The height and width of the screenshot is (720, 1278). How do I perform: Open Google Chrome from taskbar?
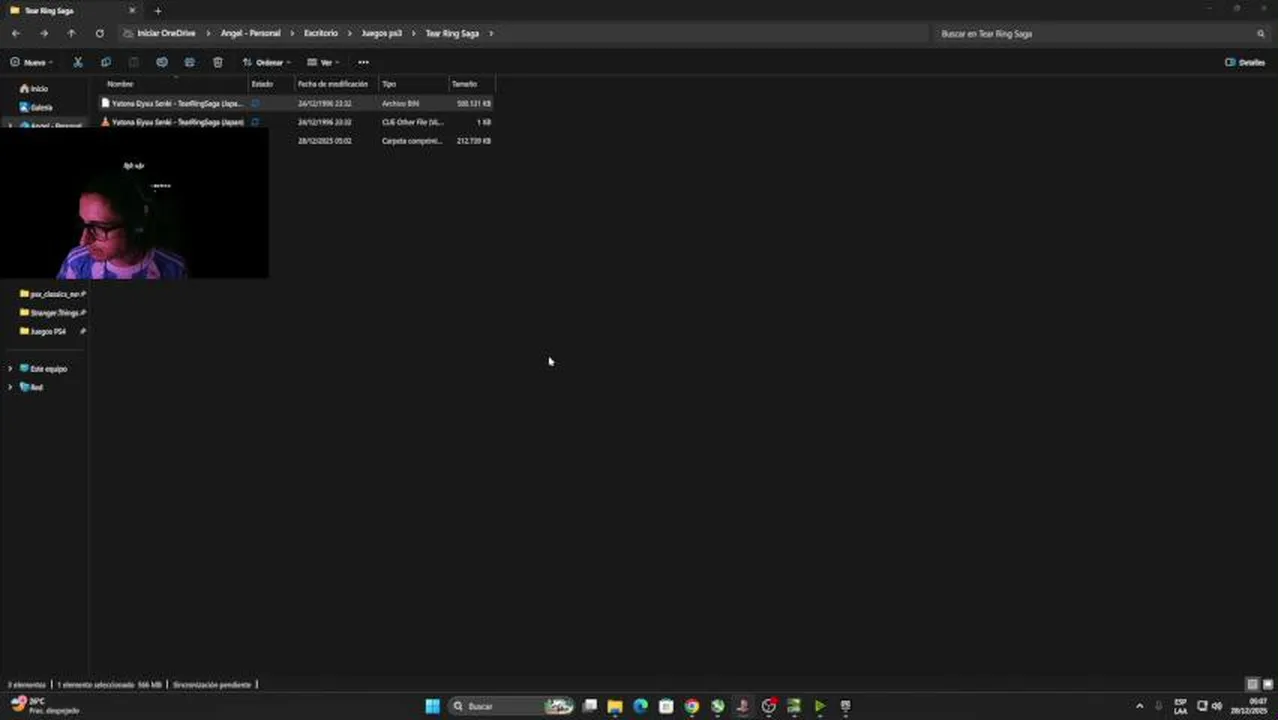tap(691, 706)
